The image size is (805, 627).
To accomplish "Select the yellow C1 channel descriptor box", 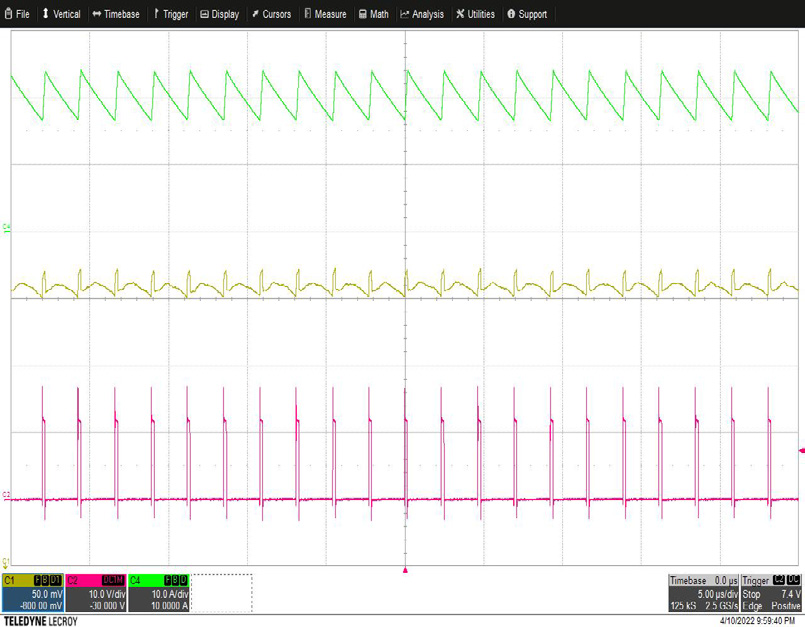I will pyautogui.click(x=33, y=592).
